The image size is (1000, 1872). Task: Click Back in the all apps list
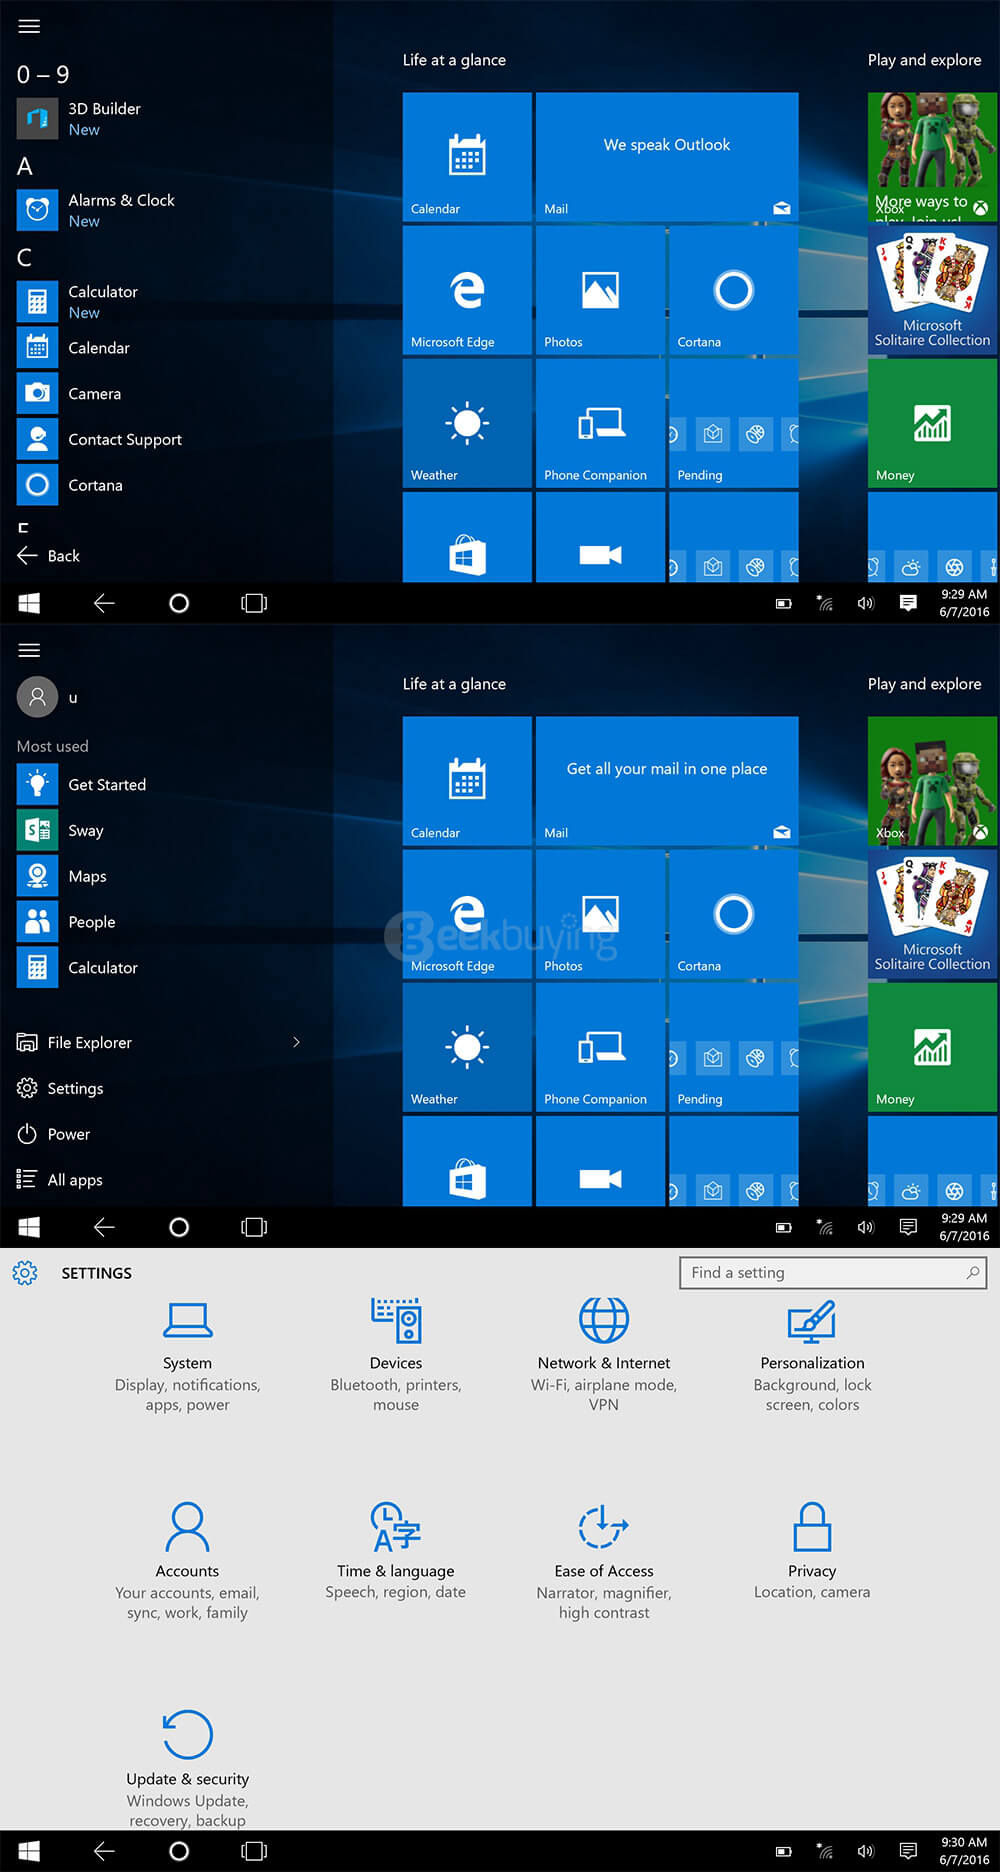pos(62,556)
